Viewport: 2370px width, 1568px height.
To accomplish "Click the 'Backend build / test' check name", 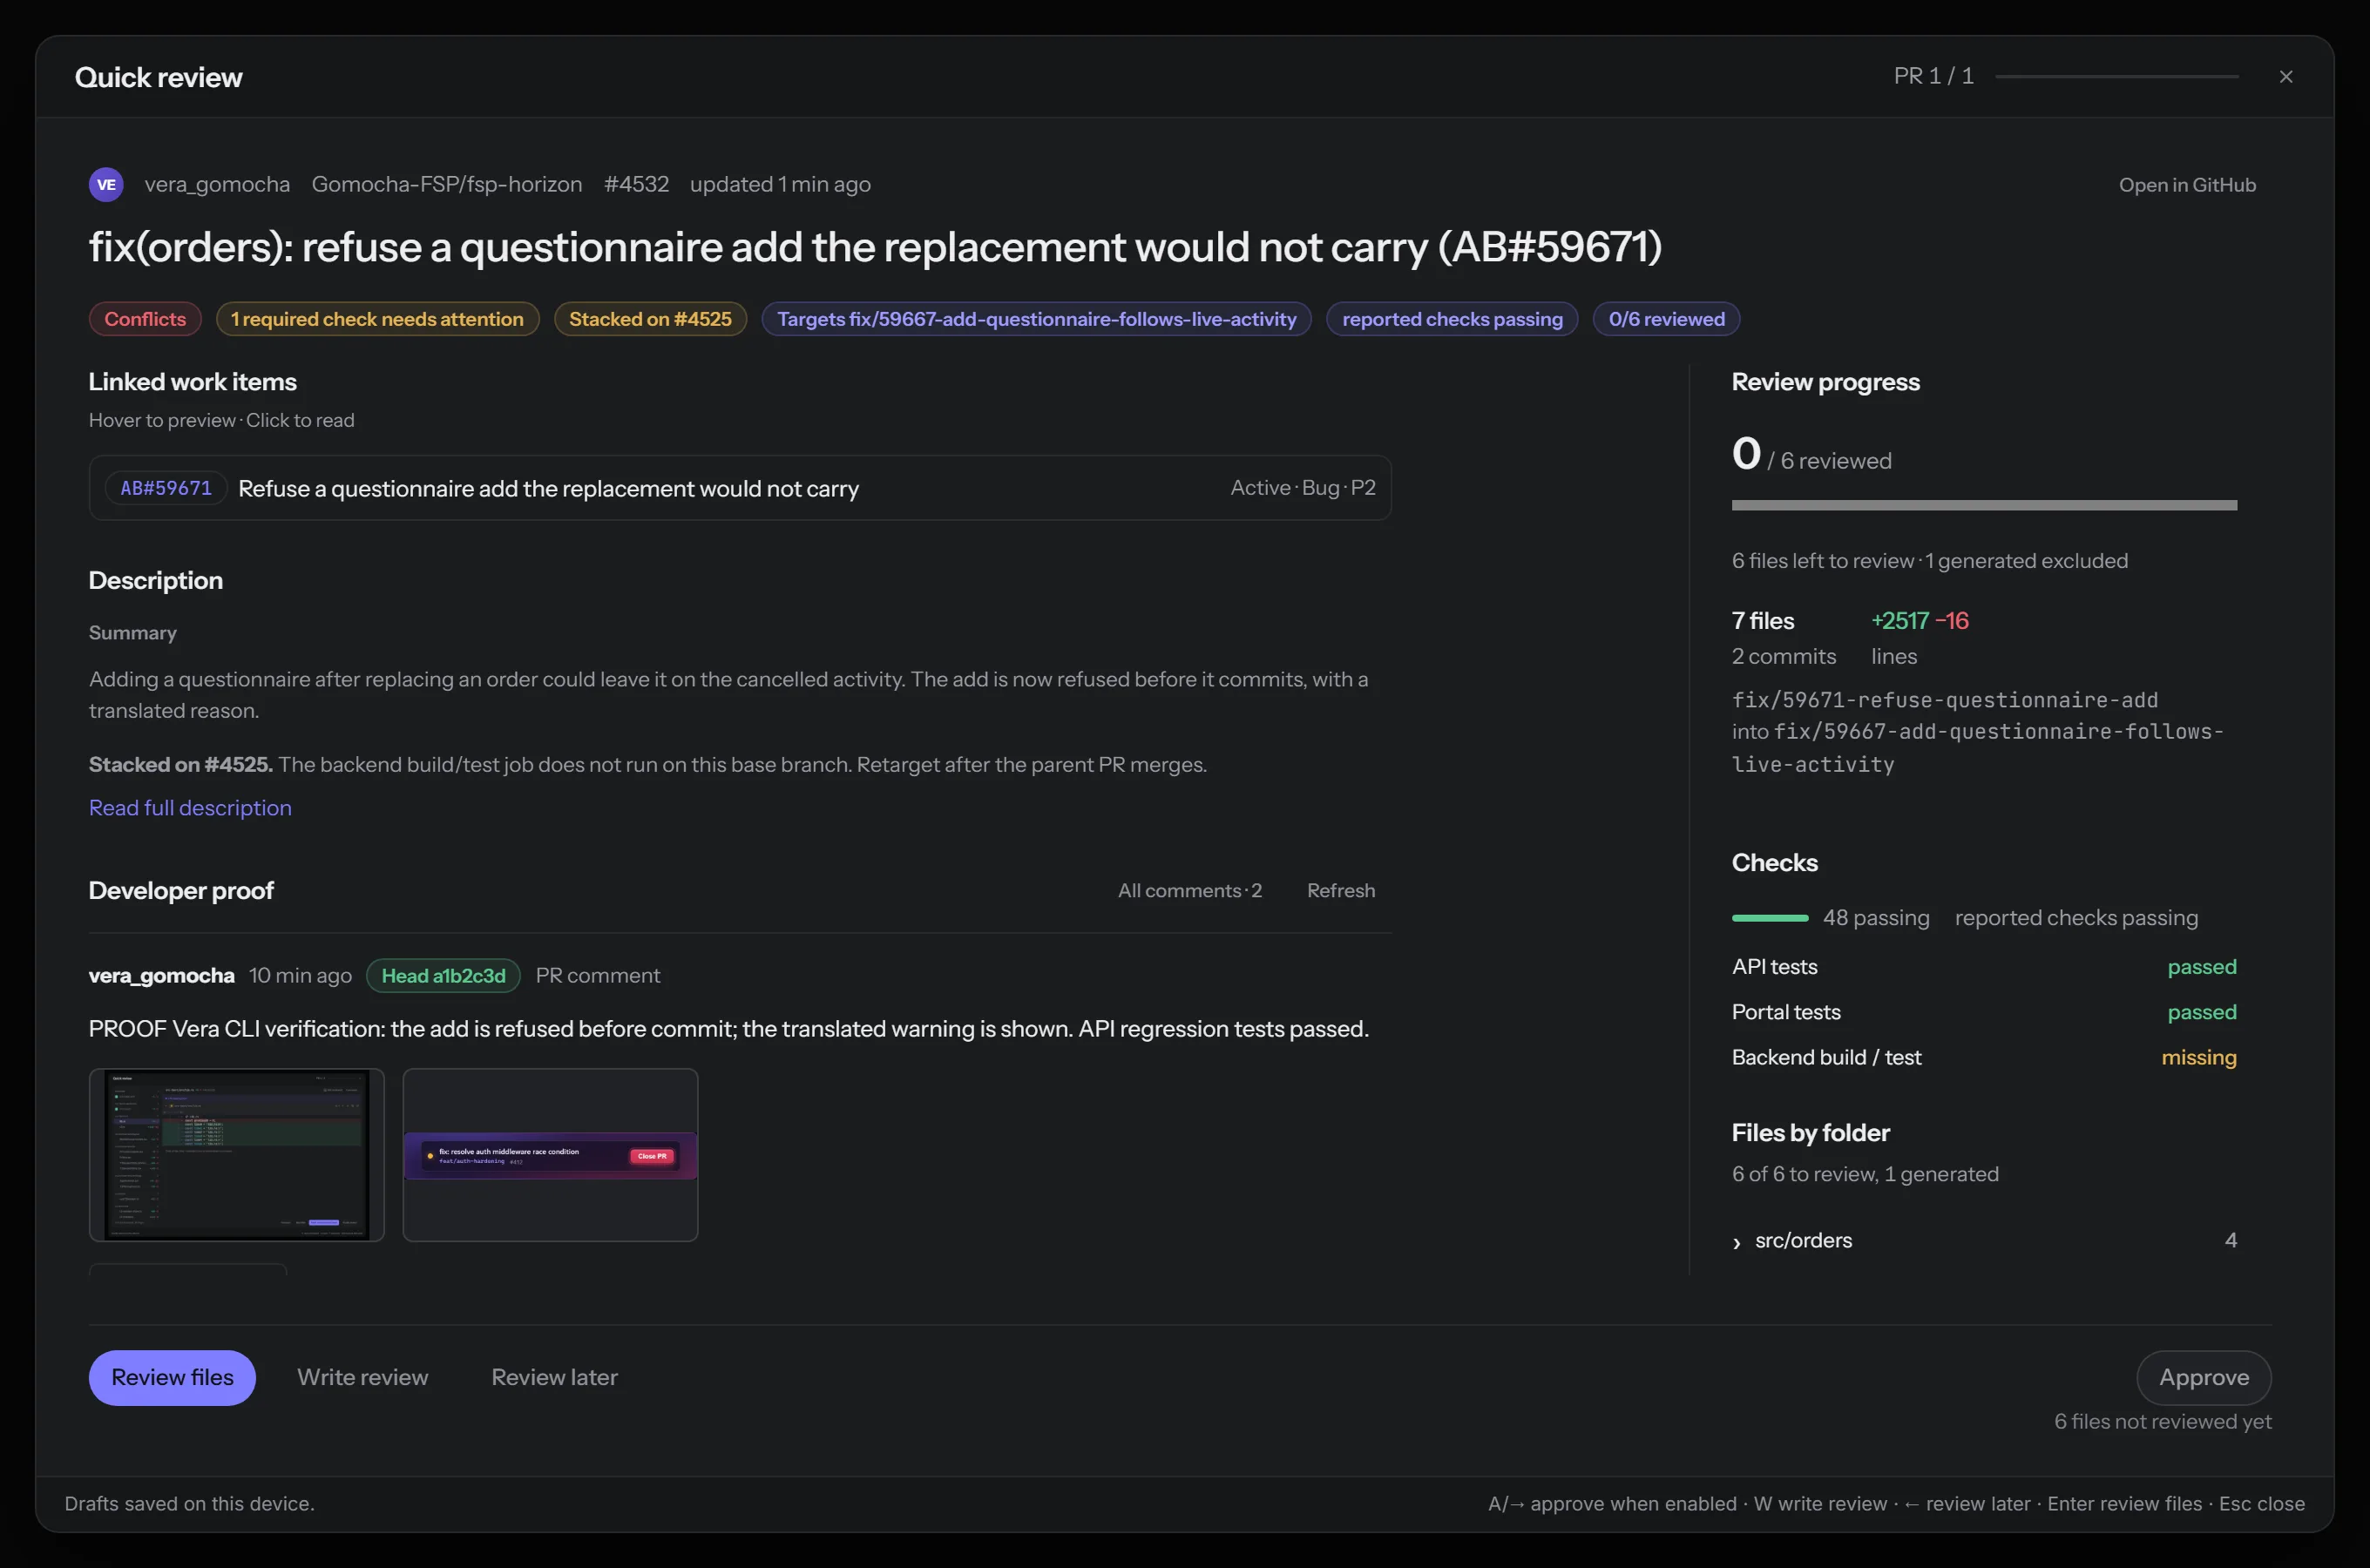I will 1826,1057.
